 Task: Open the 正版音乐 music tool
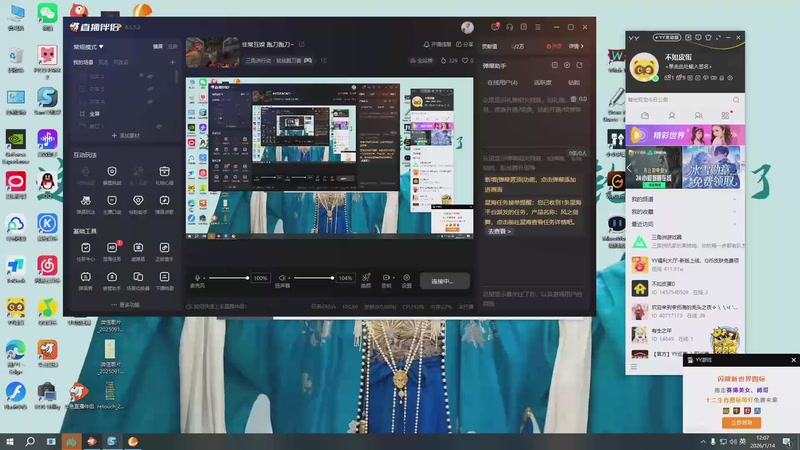163,247
